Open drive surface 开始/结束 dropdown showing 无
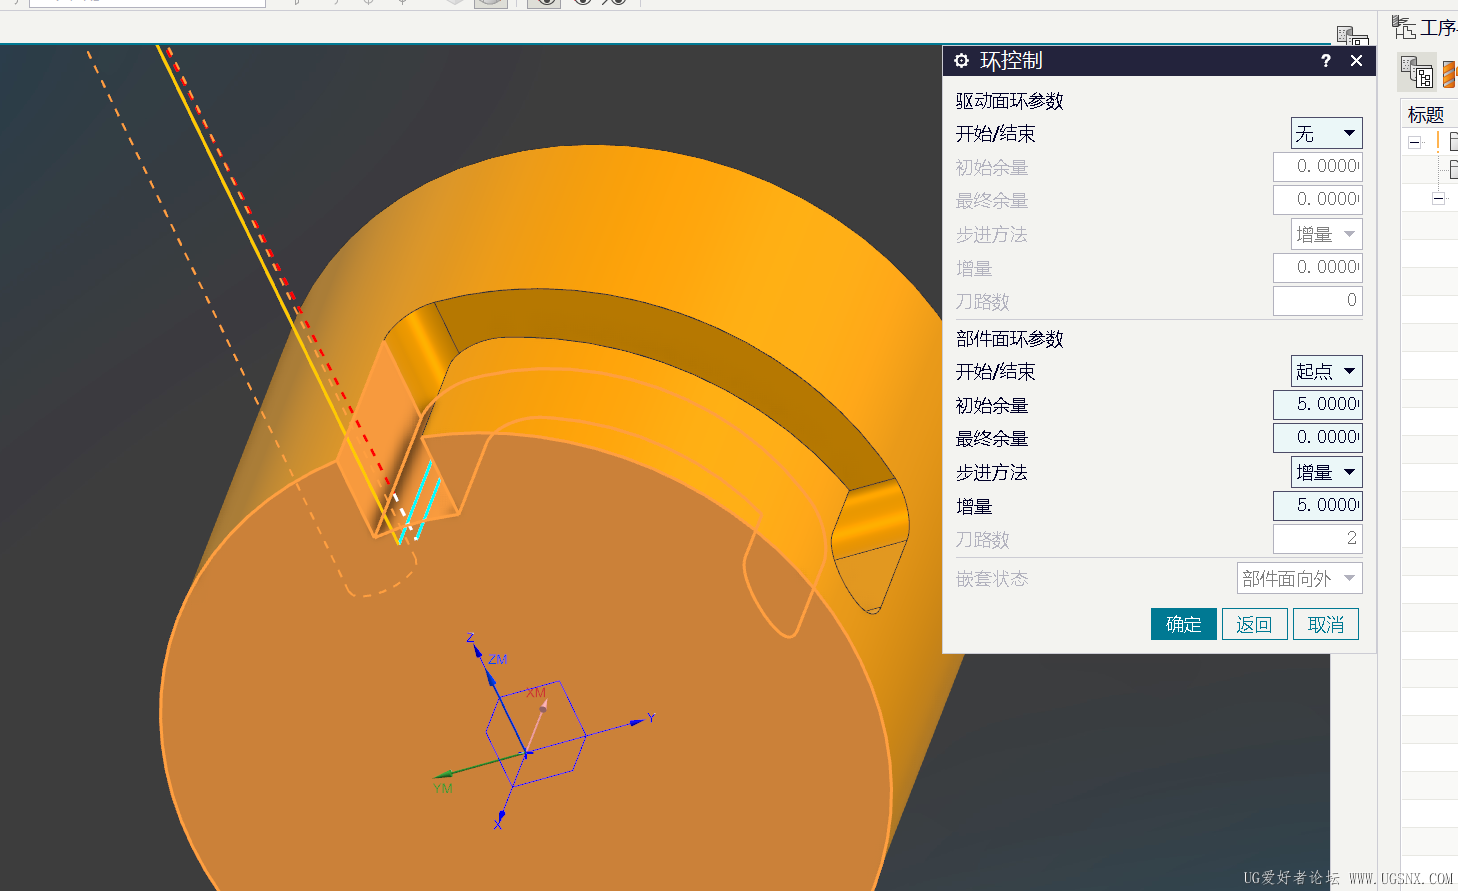The height and width of the screenshot is (891, 1458). (x=1326, y=133)
